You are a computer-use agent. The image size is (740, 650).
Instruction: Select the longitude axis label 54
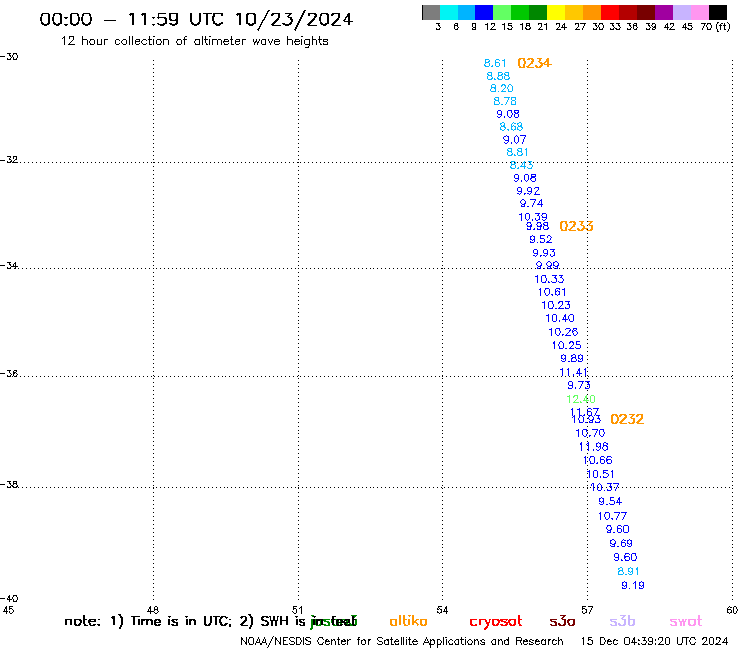(x=442, y=610)
